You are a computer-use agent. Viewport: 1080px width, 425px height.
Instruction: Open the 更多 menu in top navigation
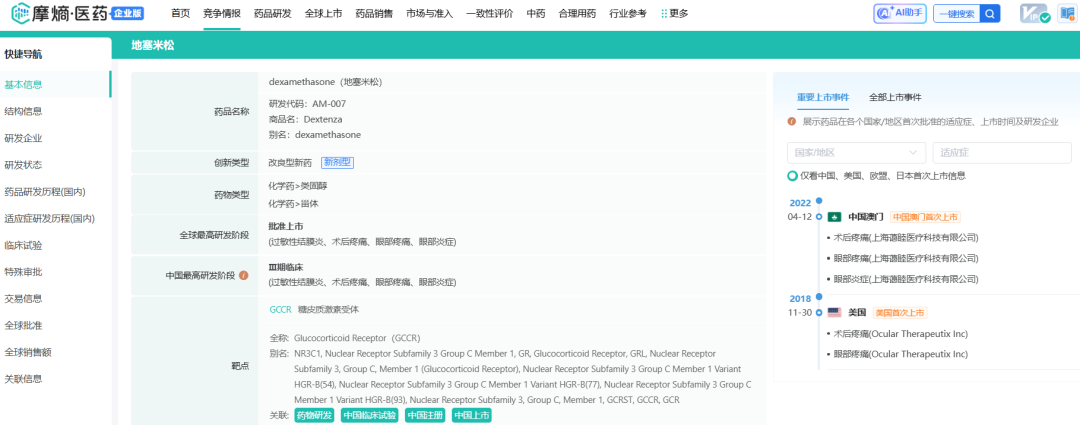click(x=675, y=14)
